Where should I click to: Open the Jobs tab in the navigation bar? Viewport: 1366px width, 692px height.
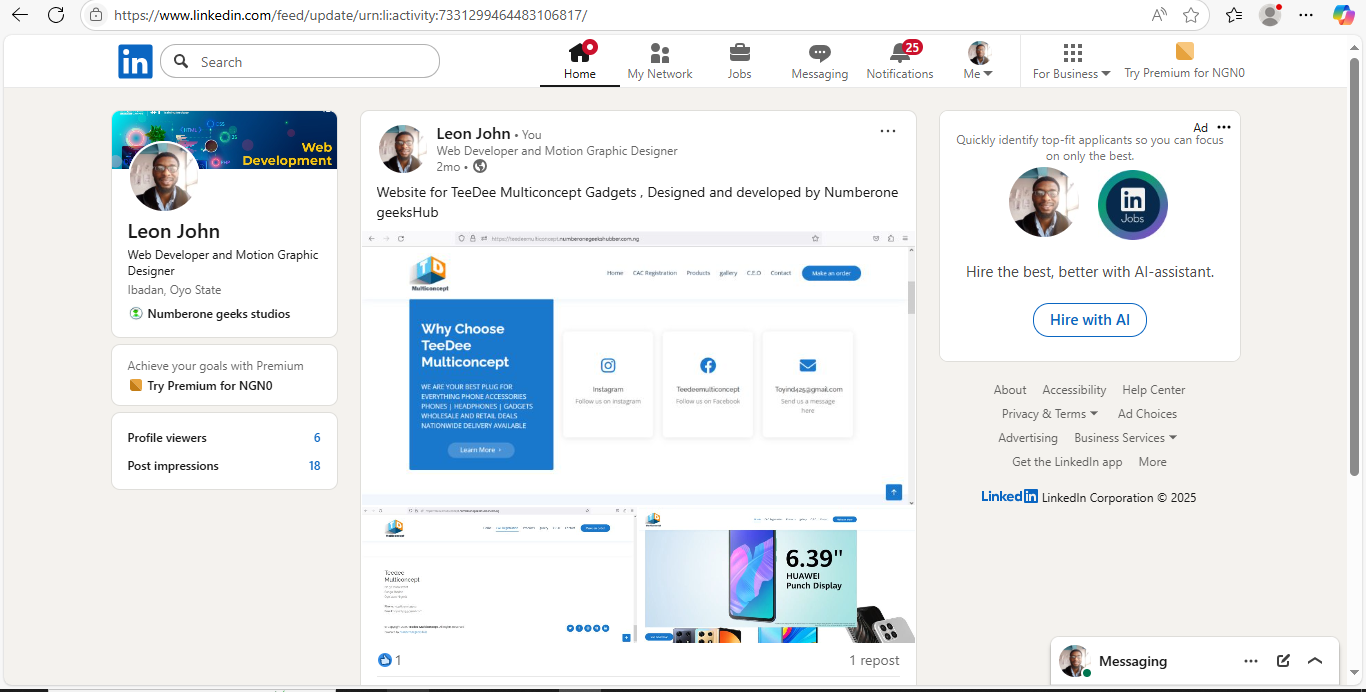pyautogui.click(x=740, y=62)
